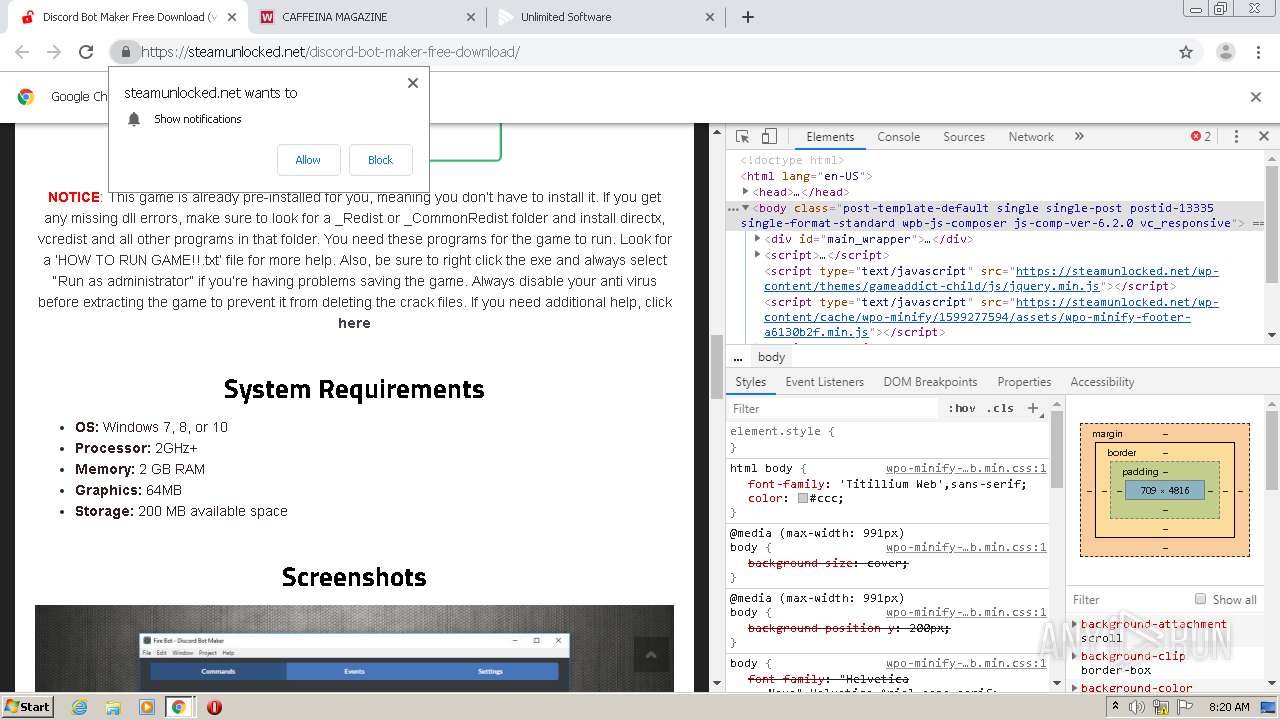1280x720 pixels.
Task: Switch to the CAFFEINA MAGAZINE tab
Action: pyautogui.click(x=368, y=17)
